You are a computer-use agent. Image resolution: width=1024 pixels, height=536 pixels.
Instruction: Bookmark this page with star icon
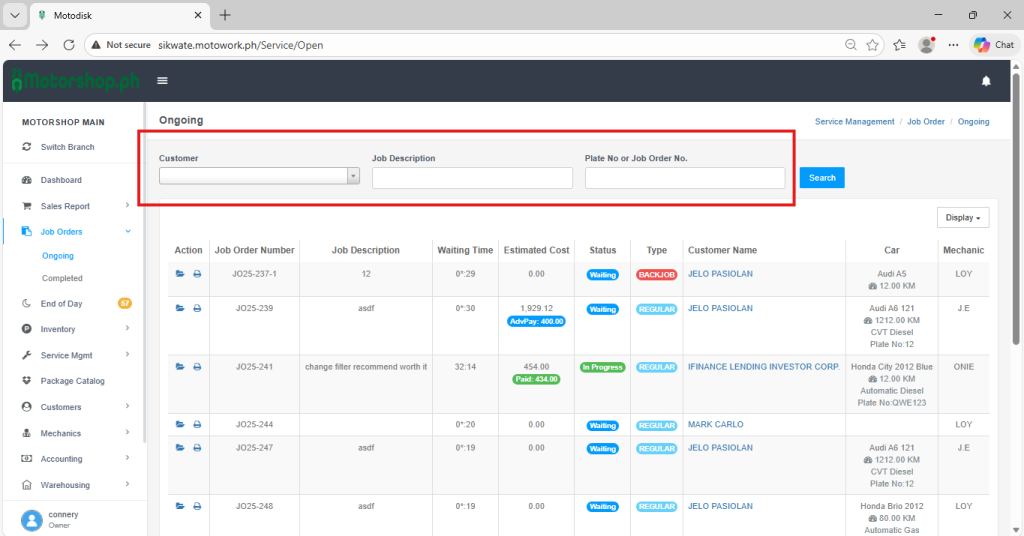[x=873, y=45]
